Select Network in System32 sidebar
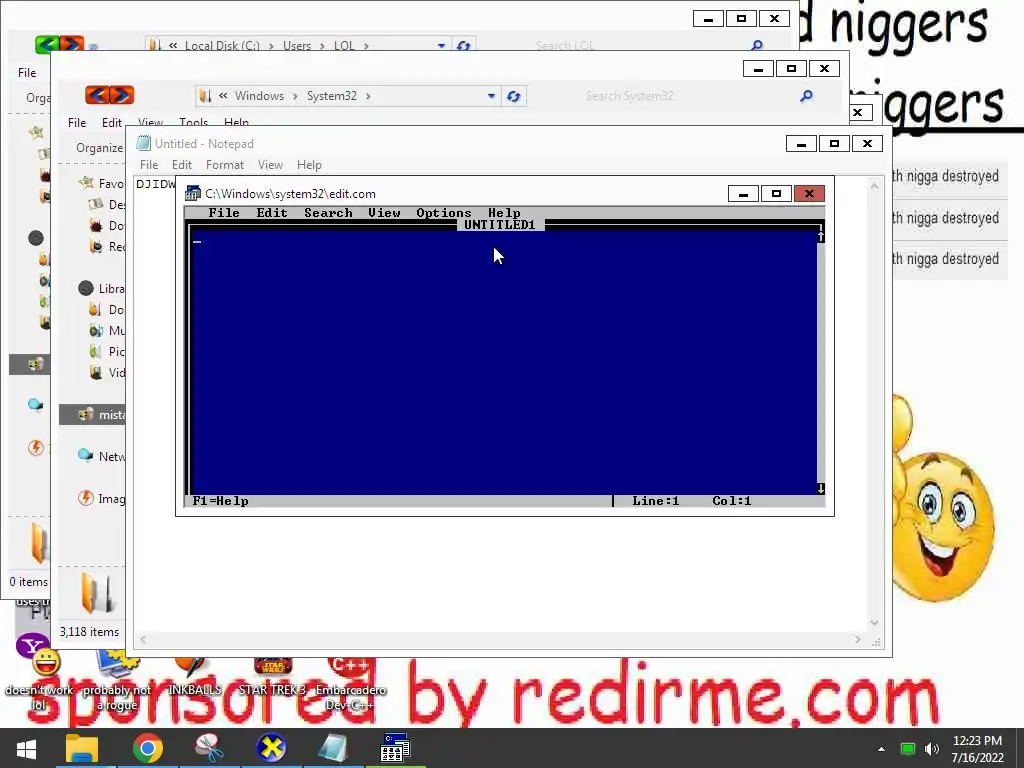Image resolution: width=1024 pixels, height=768 pixels. (x=101, y=456)
